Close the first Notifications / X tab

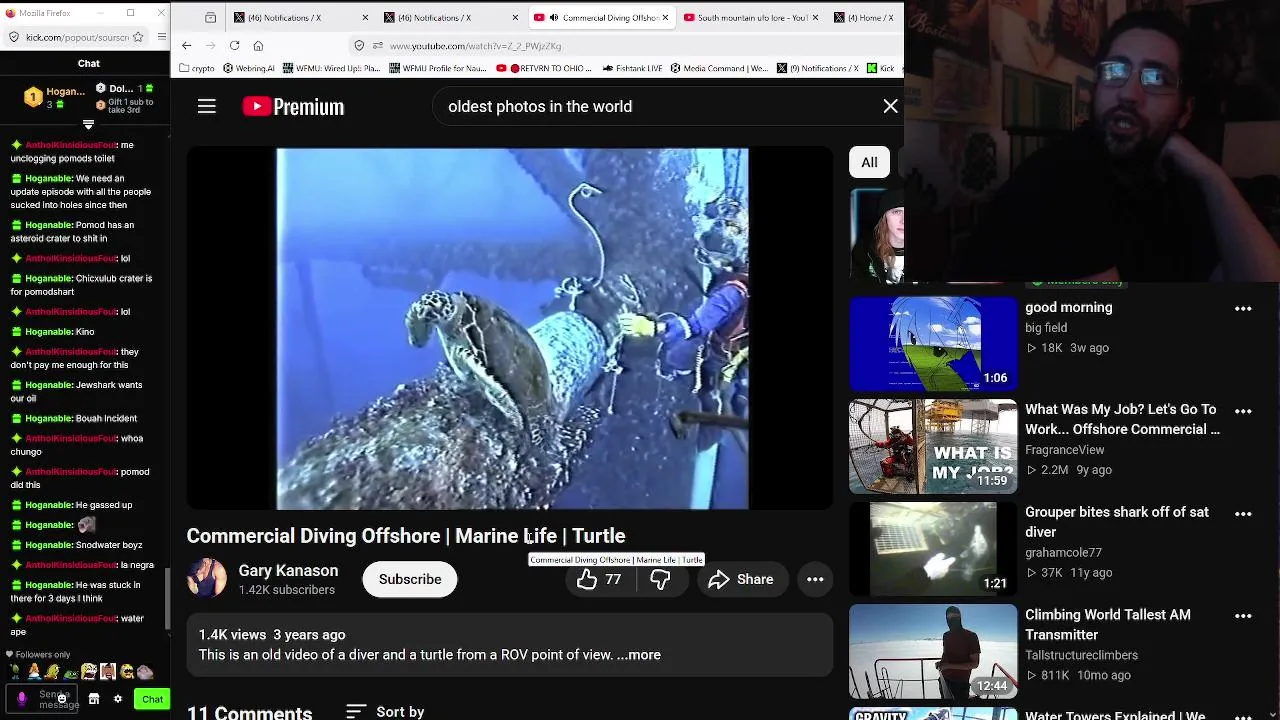pos(364,17)
